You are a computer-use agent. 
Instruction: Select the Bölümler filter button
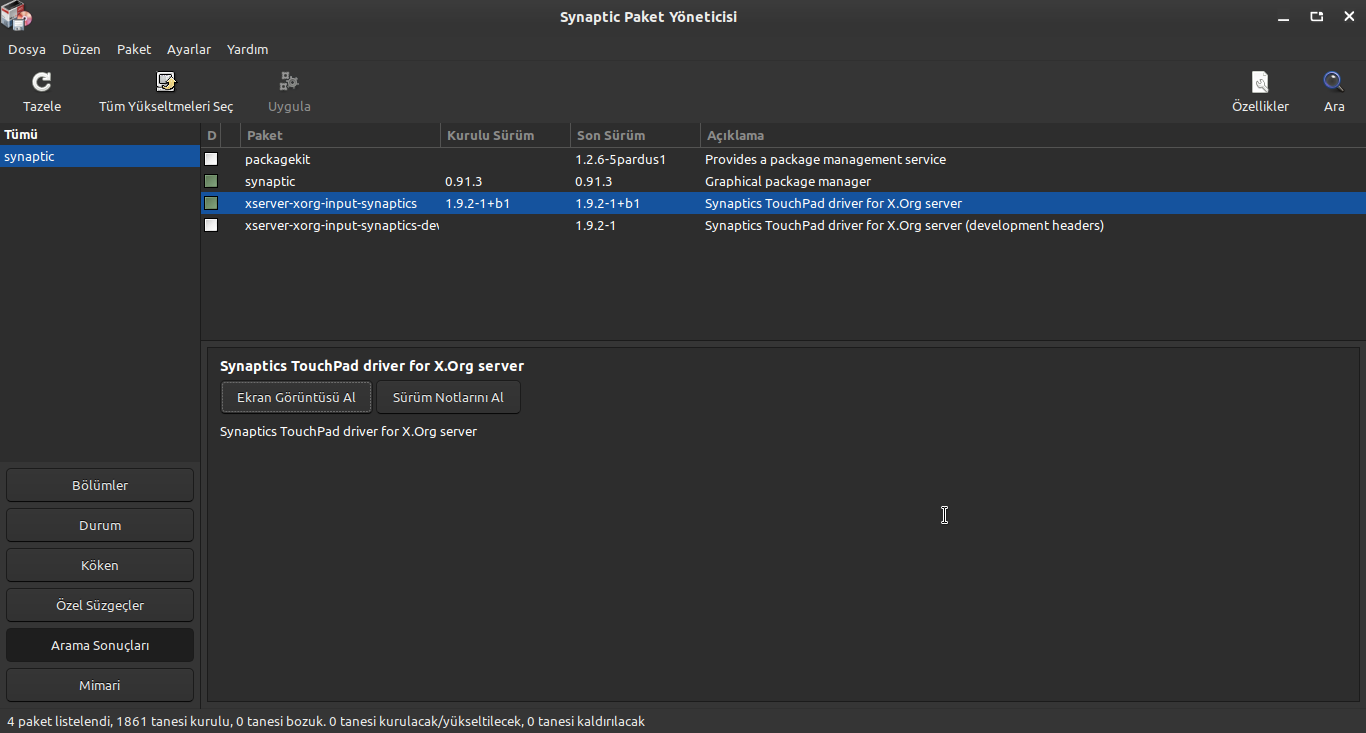point(100,485)
